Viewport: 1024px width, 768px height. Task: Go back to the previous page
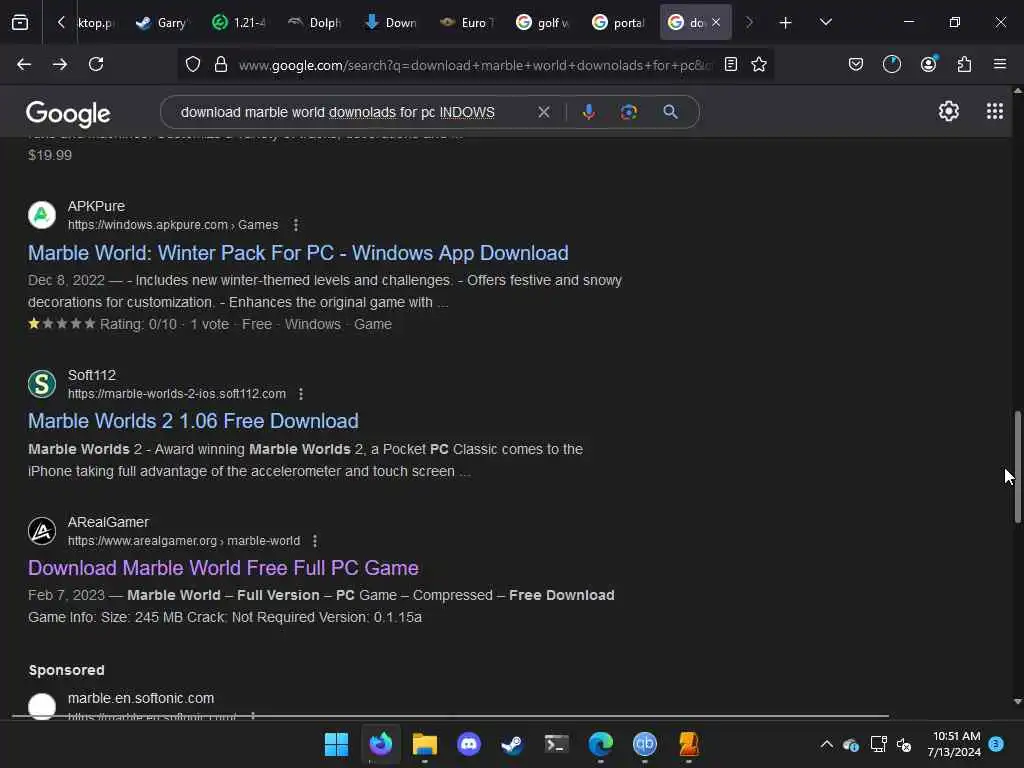point(24,64)
